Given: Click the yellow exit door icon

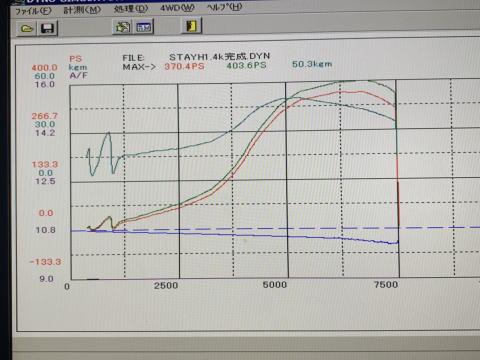Looking at the screenshot, I should click(192, 26).
